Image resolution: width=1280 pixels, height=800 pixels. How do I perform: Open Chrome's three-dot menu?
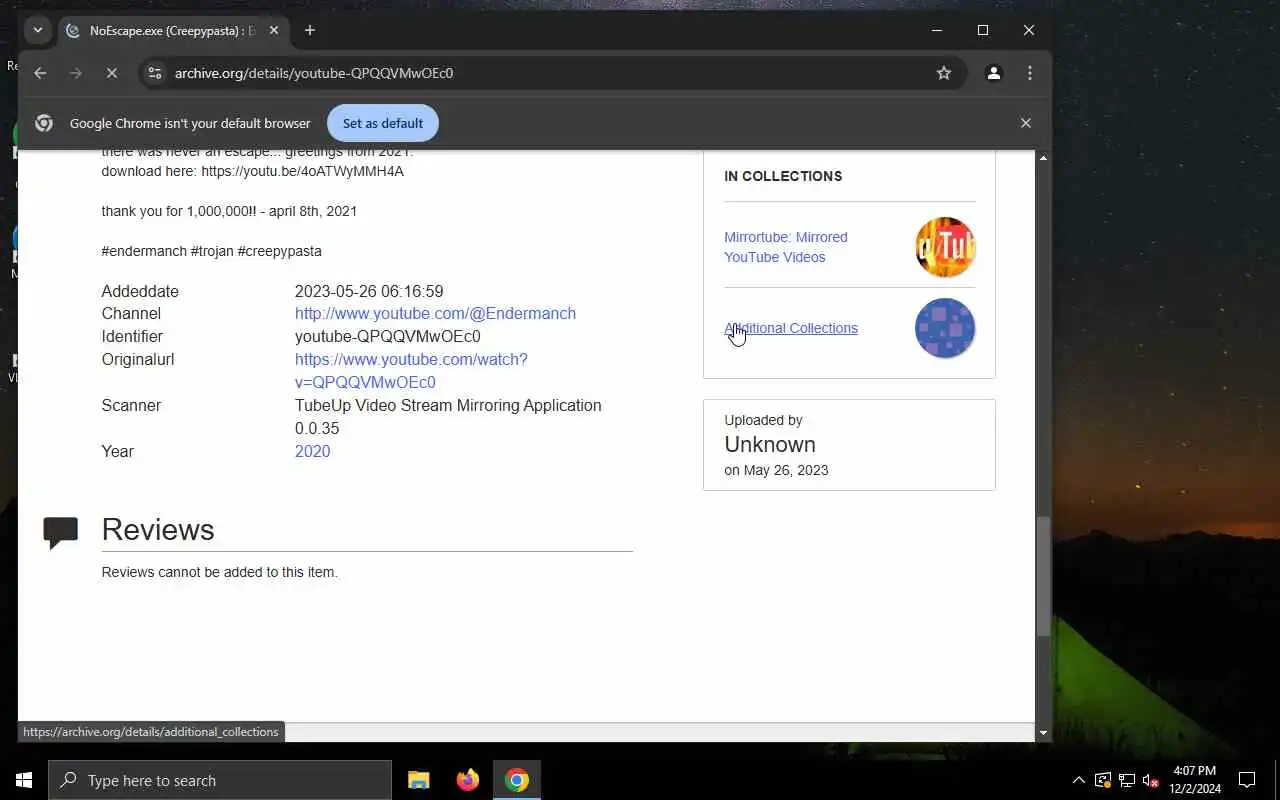pyautogui.click(x=1030, y=73)
